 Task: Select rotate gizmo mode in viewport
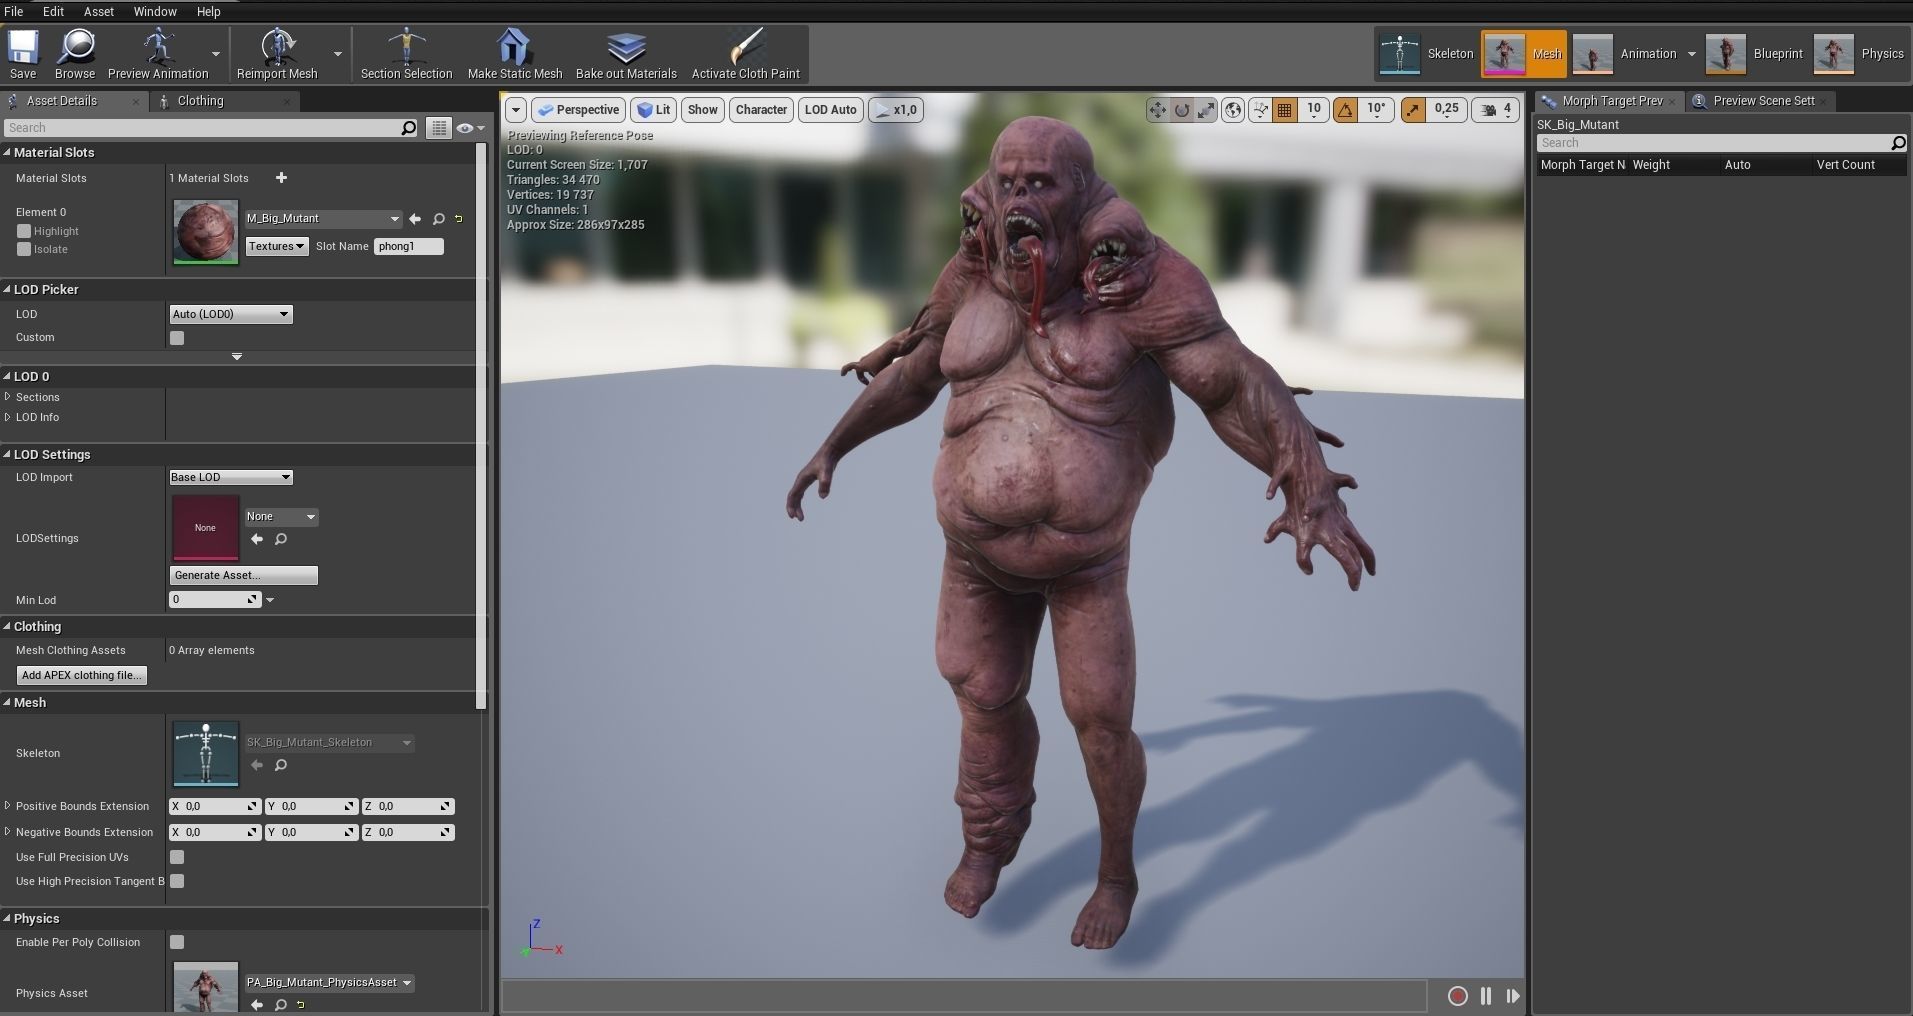pos(1182,110)
